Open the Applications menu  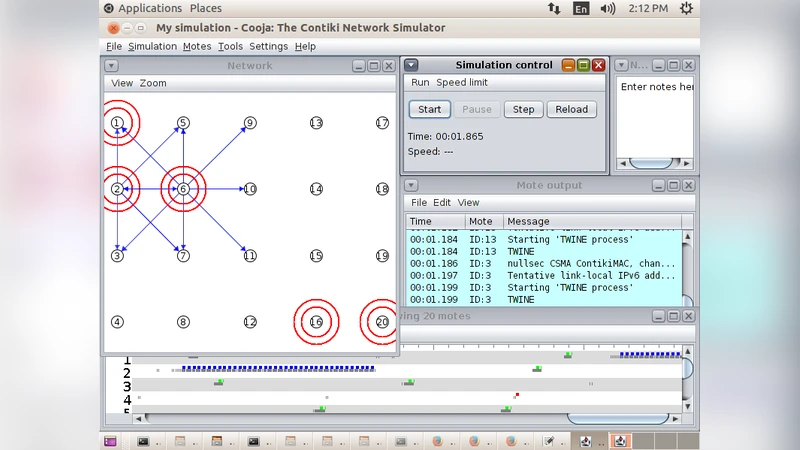click(150, 8)
